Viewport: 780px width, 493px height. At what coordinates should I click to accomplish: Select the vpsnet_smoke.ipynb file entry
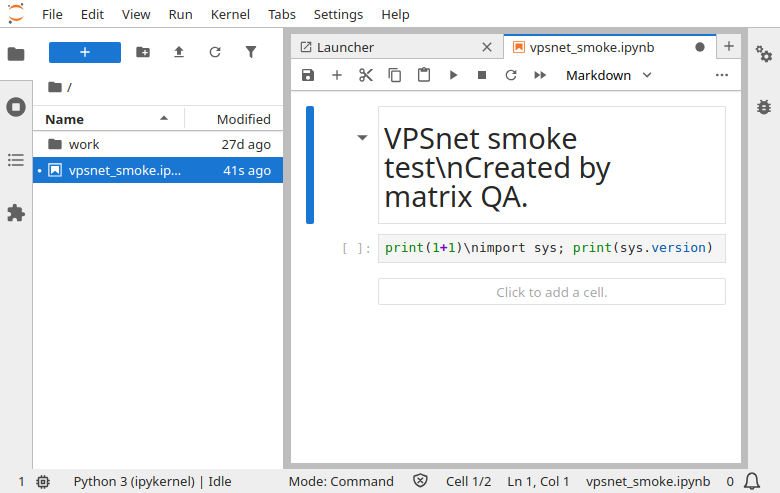click(158, 170)
